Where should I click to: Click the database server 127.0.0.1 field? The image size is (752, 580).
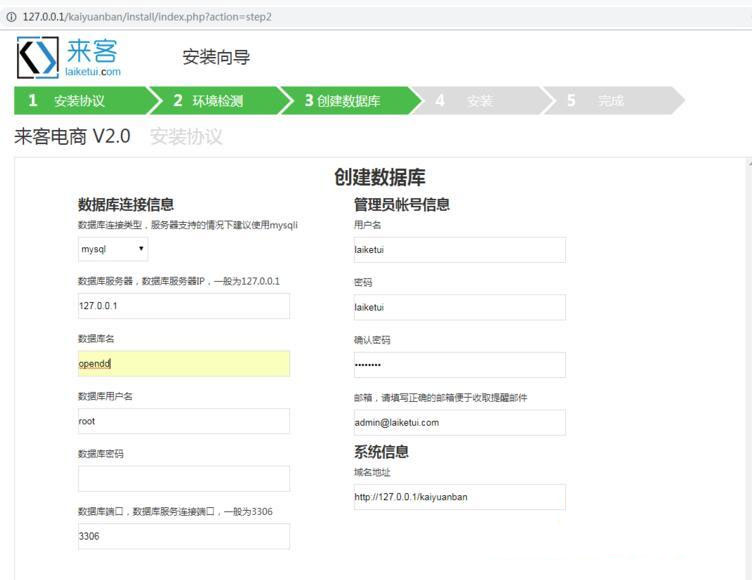(x=184, y=306)
